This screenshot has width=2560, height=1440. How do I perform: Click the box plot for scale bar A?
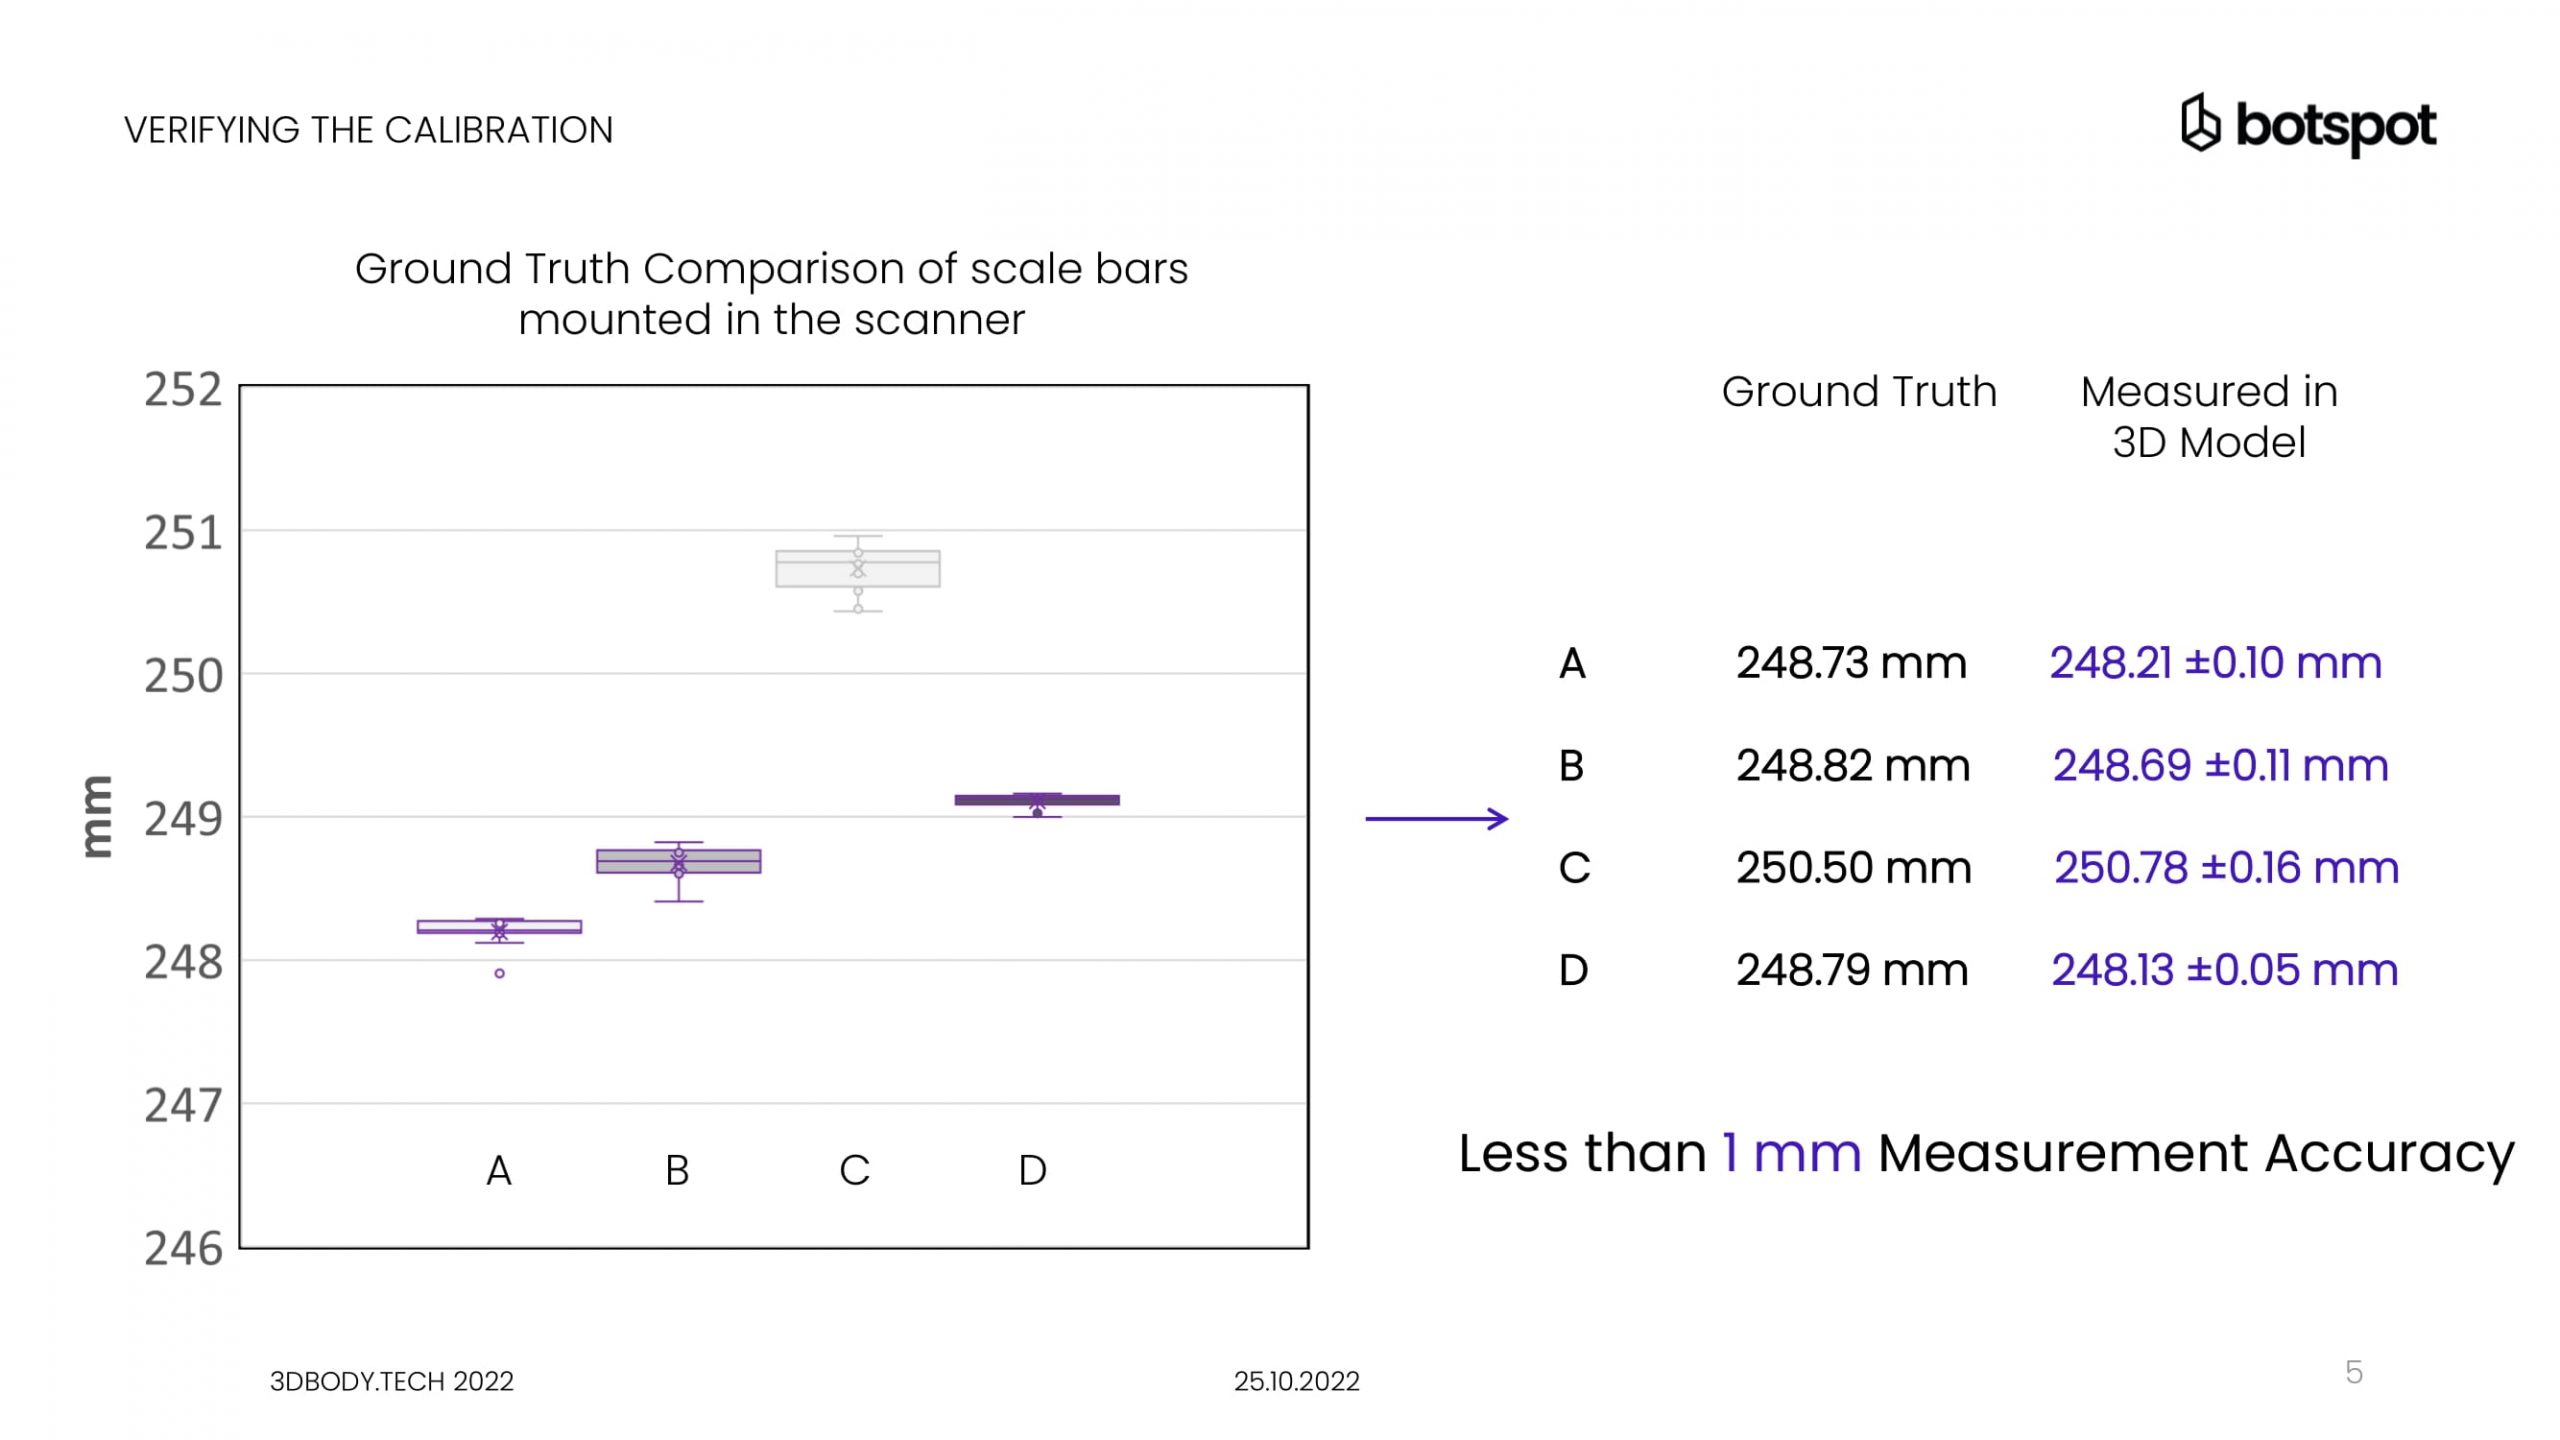(x=499, y=927)
